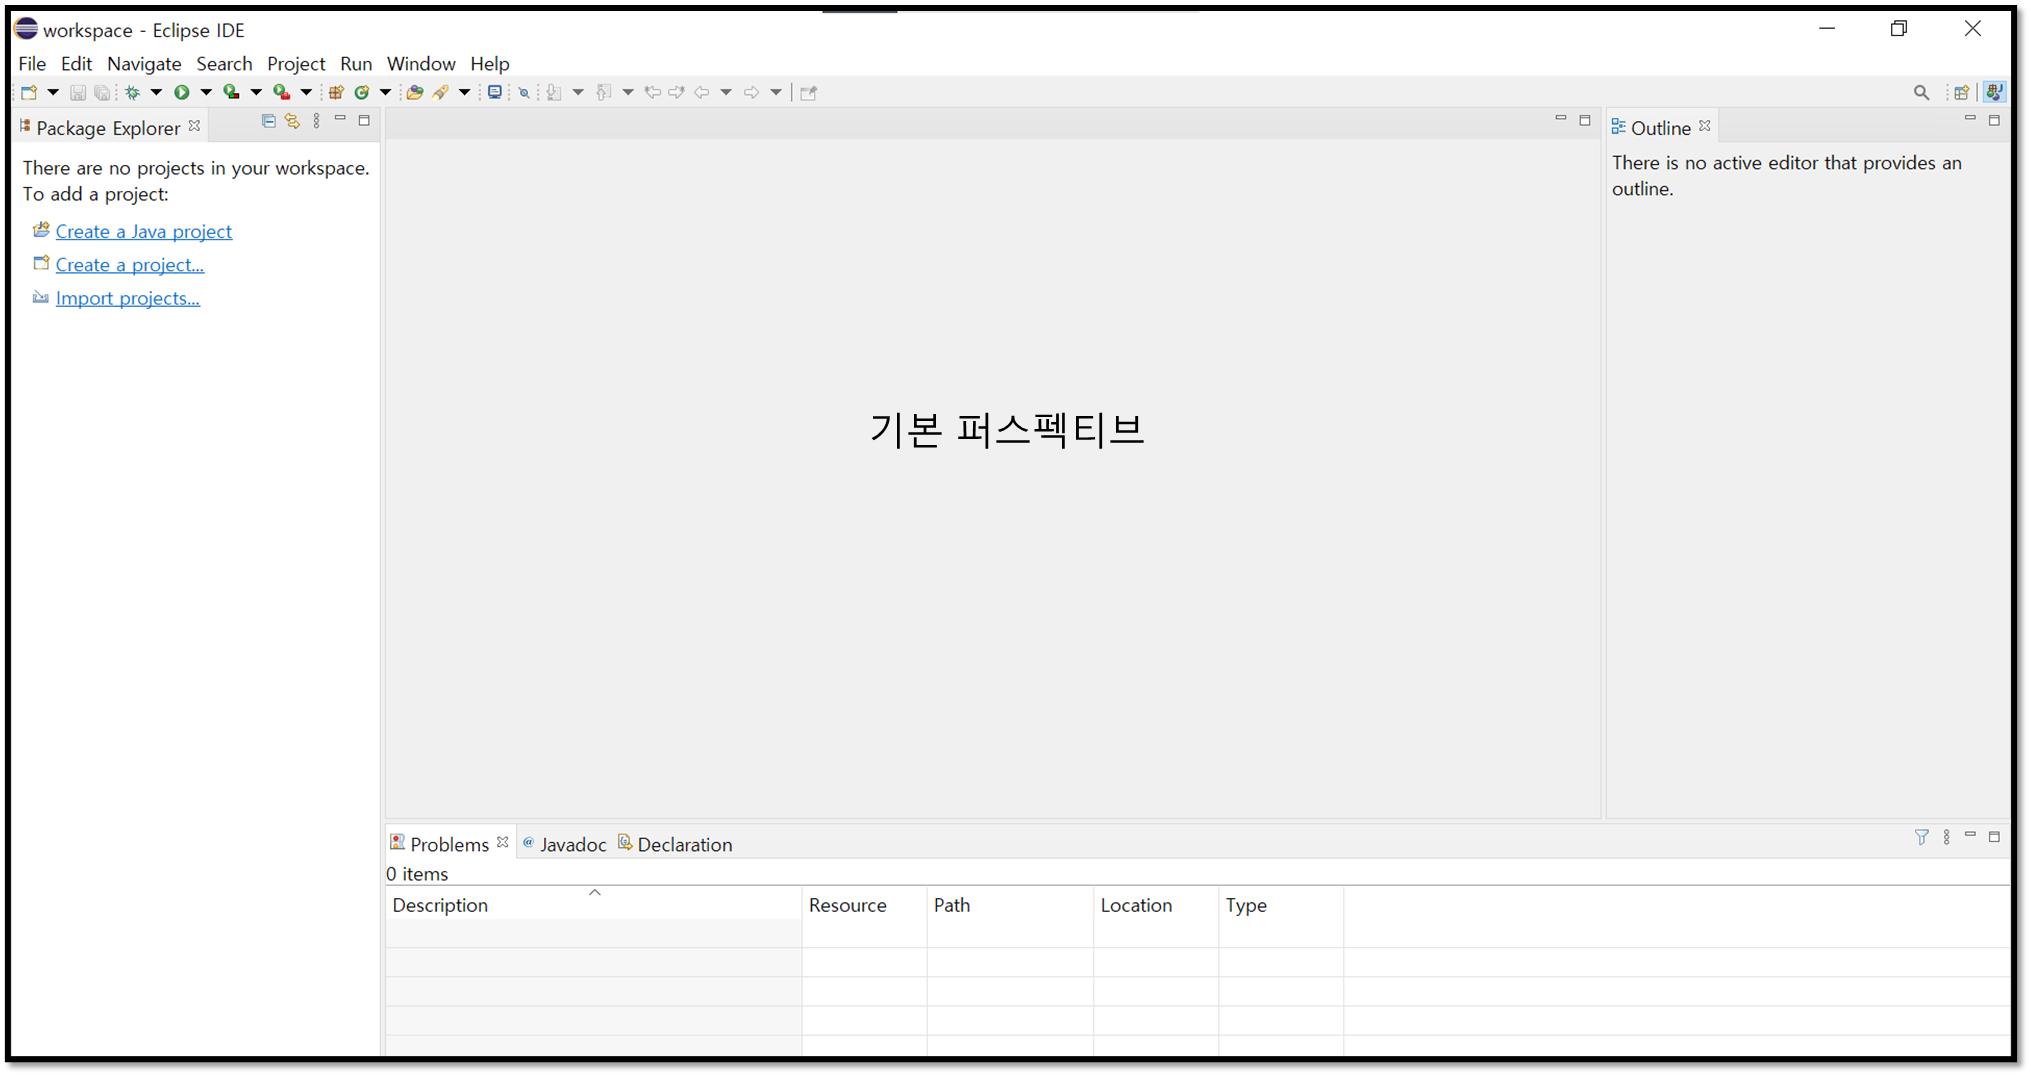
Task: Sort by the Description column header
Action: click(594, 904)
